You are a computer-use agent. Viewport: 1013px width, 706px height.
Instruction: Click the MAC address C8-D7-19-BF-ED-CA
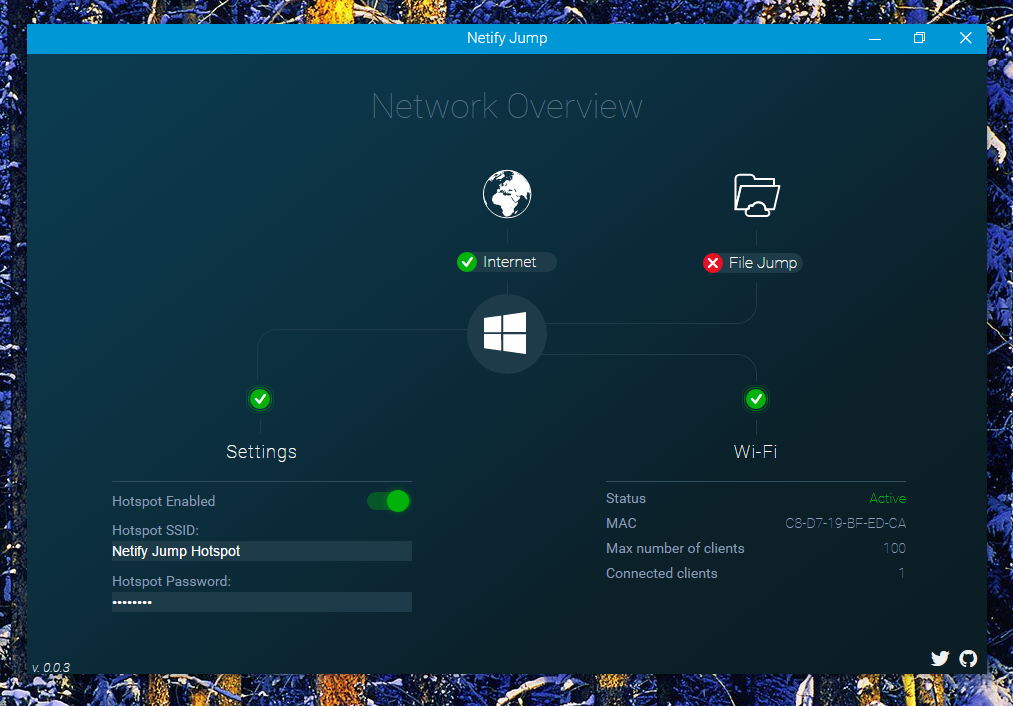coord(846,523)
